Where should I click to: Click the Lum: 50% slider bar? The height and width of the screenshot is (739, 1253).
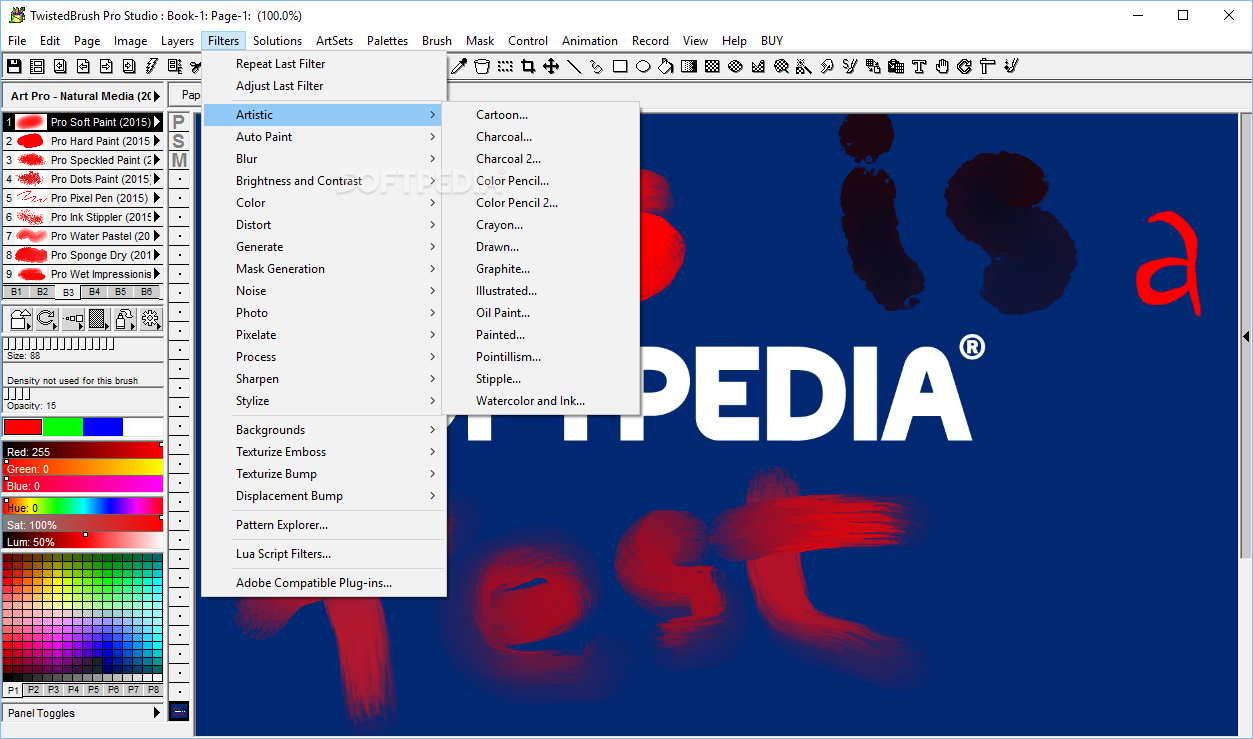[x=83, y=541]
